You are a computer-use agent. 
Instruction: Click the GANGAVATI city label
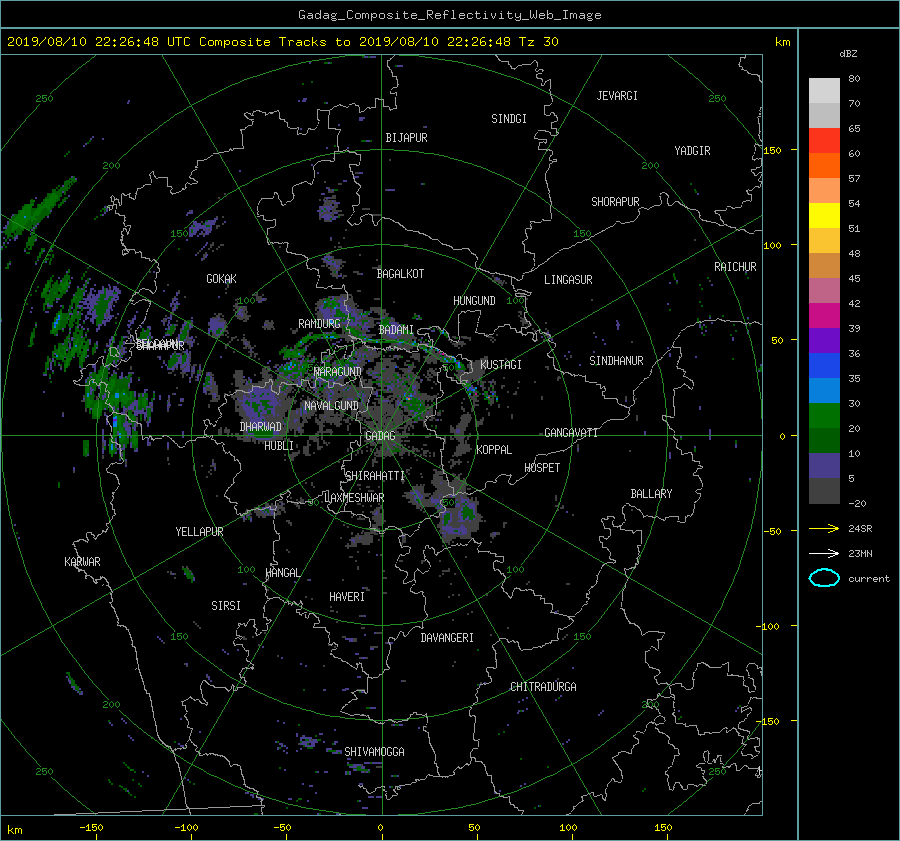click(571, 433)
